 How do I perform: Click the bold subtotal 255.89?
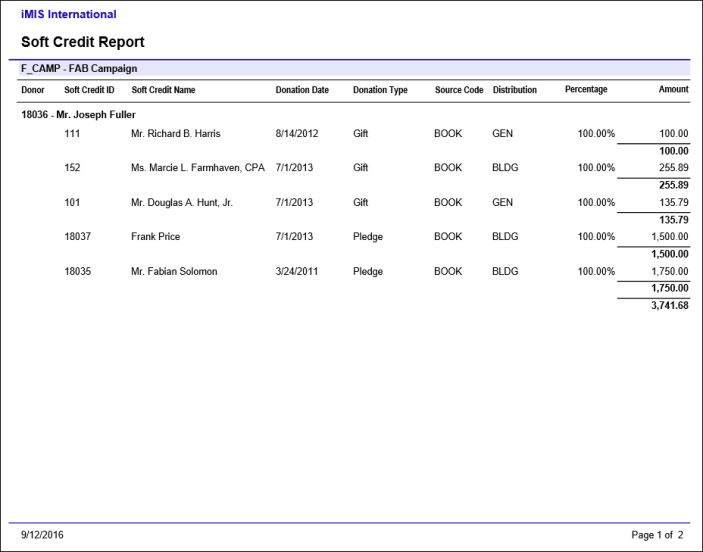pos(674,185)
